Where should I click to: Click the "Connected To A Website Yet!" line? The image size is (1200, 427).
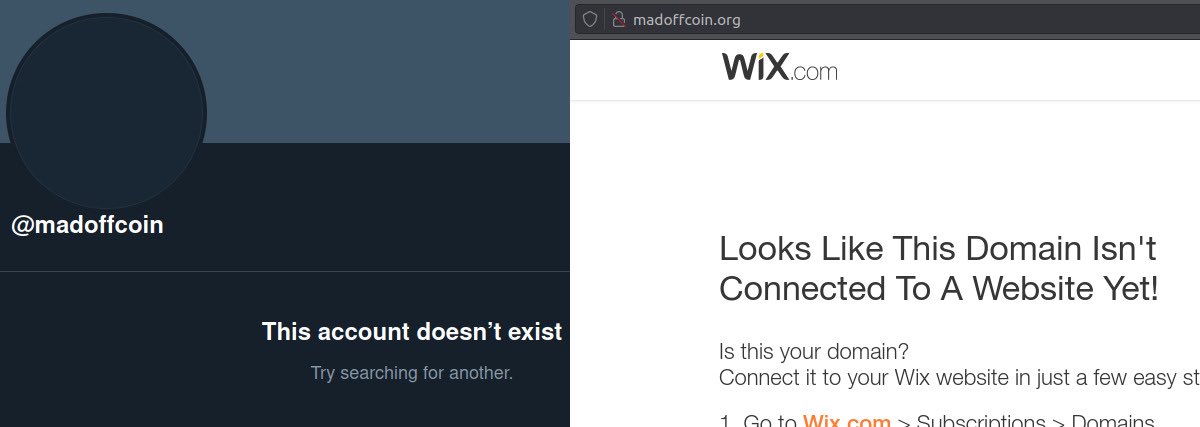(939, 289)
